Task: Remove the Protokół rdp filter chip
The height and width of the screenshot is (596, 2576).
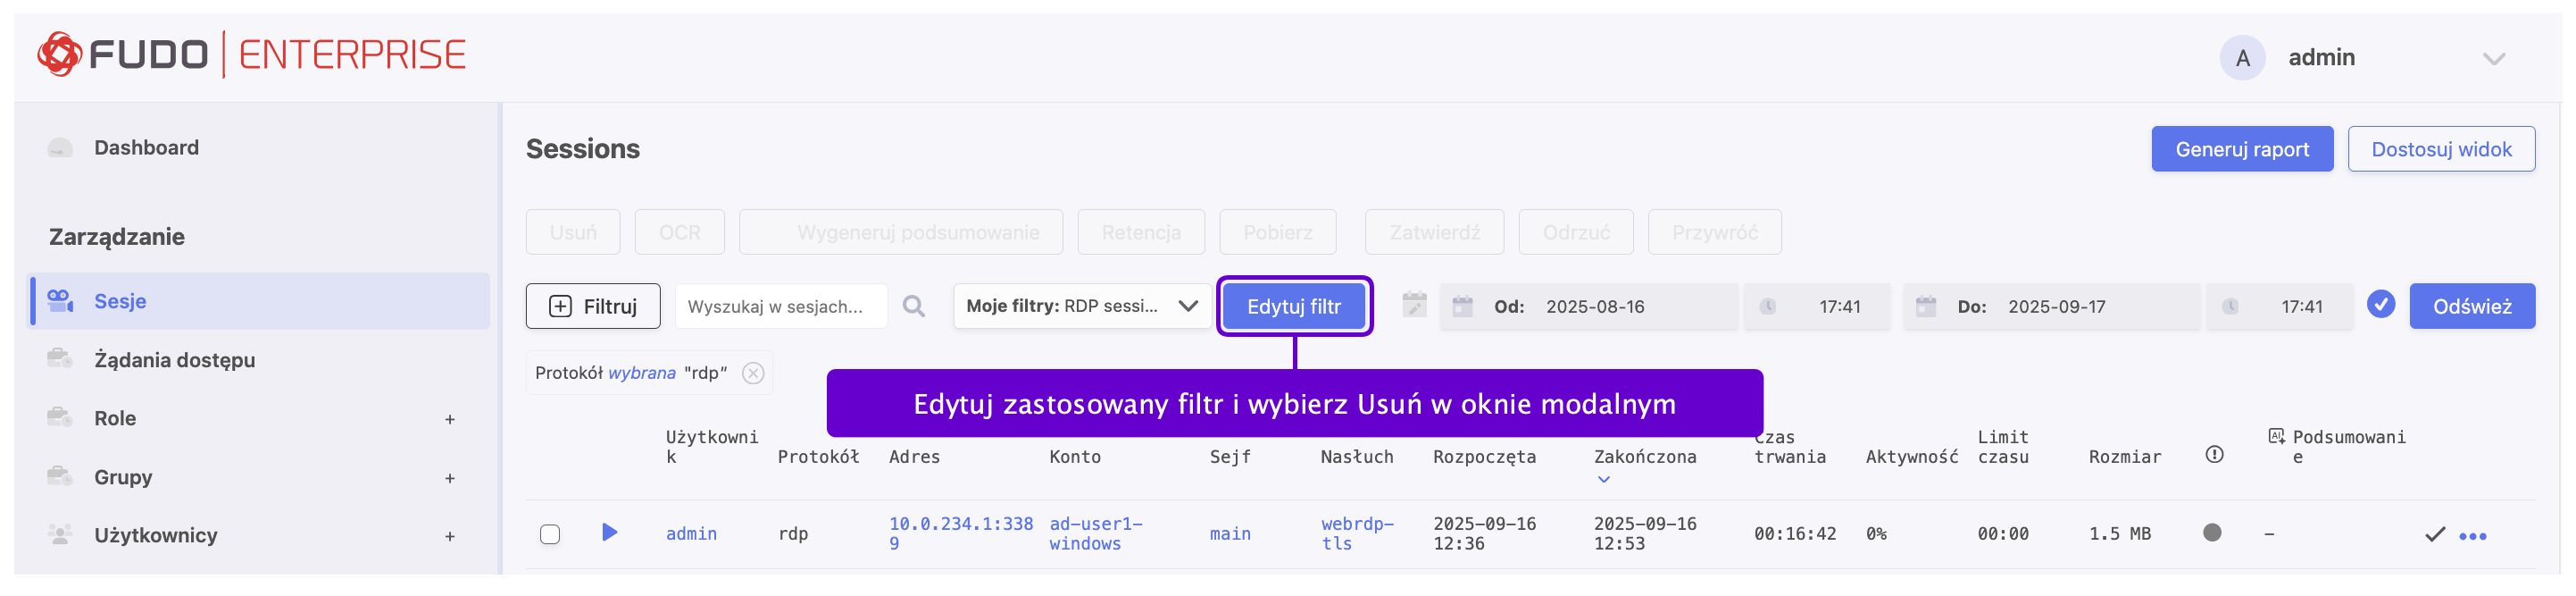Action: coord(753,373)
